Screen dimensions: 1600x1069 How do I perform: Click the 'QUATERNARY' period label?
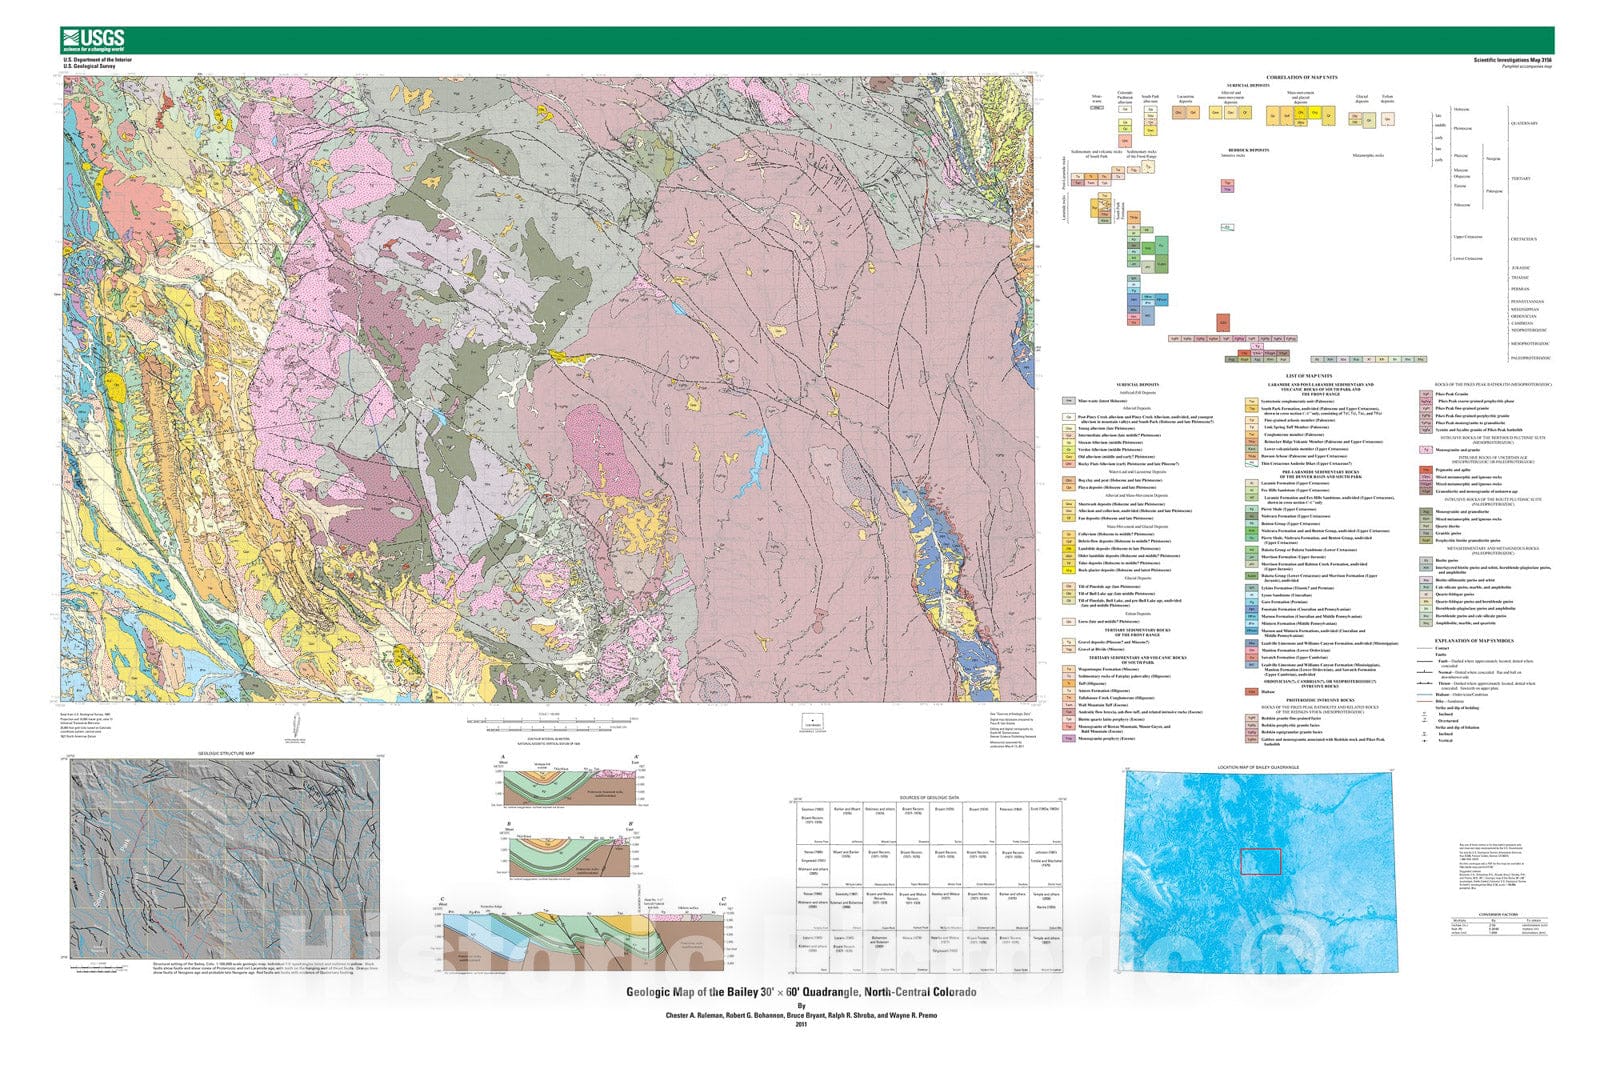coord(1524,124)
